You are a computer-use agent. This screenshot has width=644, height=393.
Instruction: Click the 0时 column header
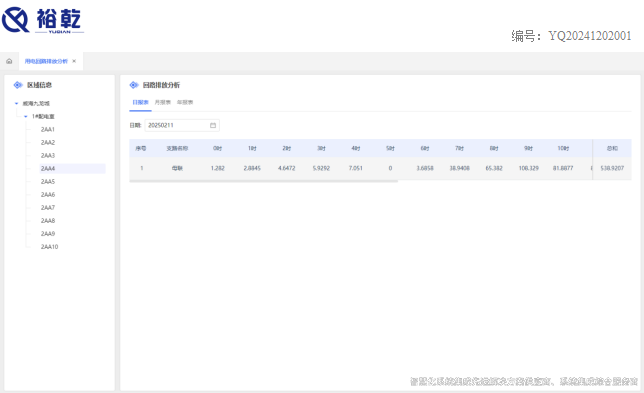217,148
